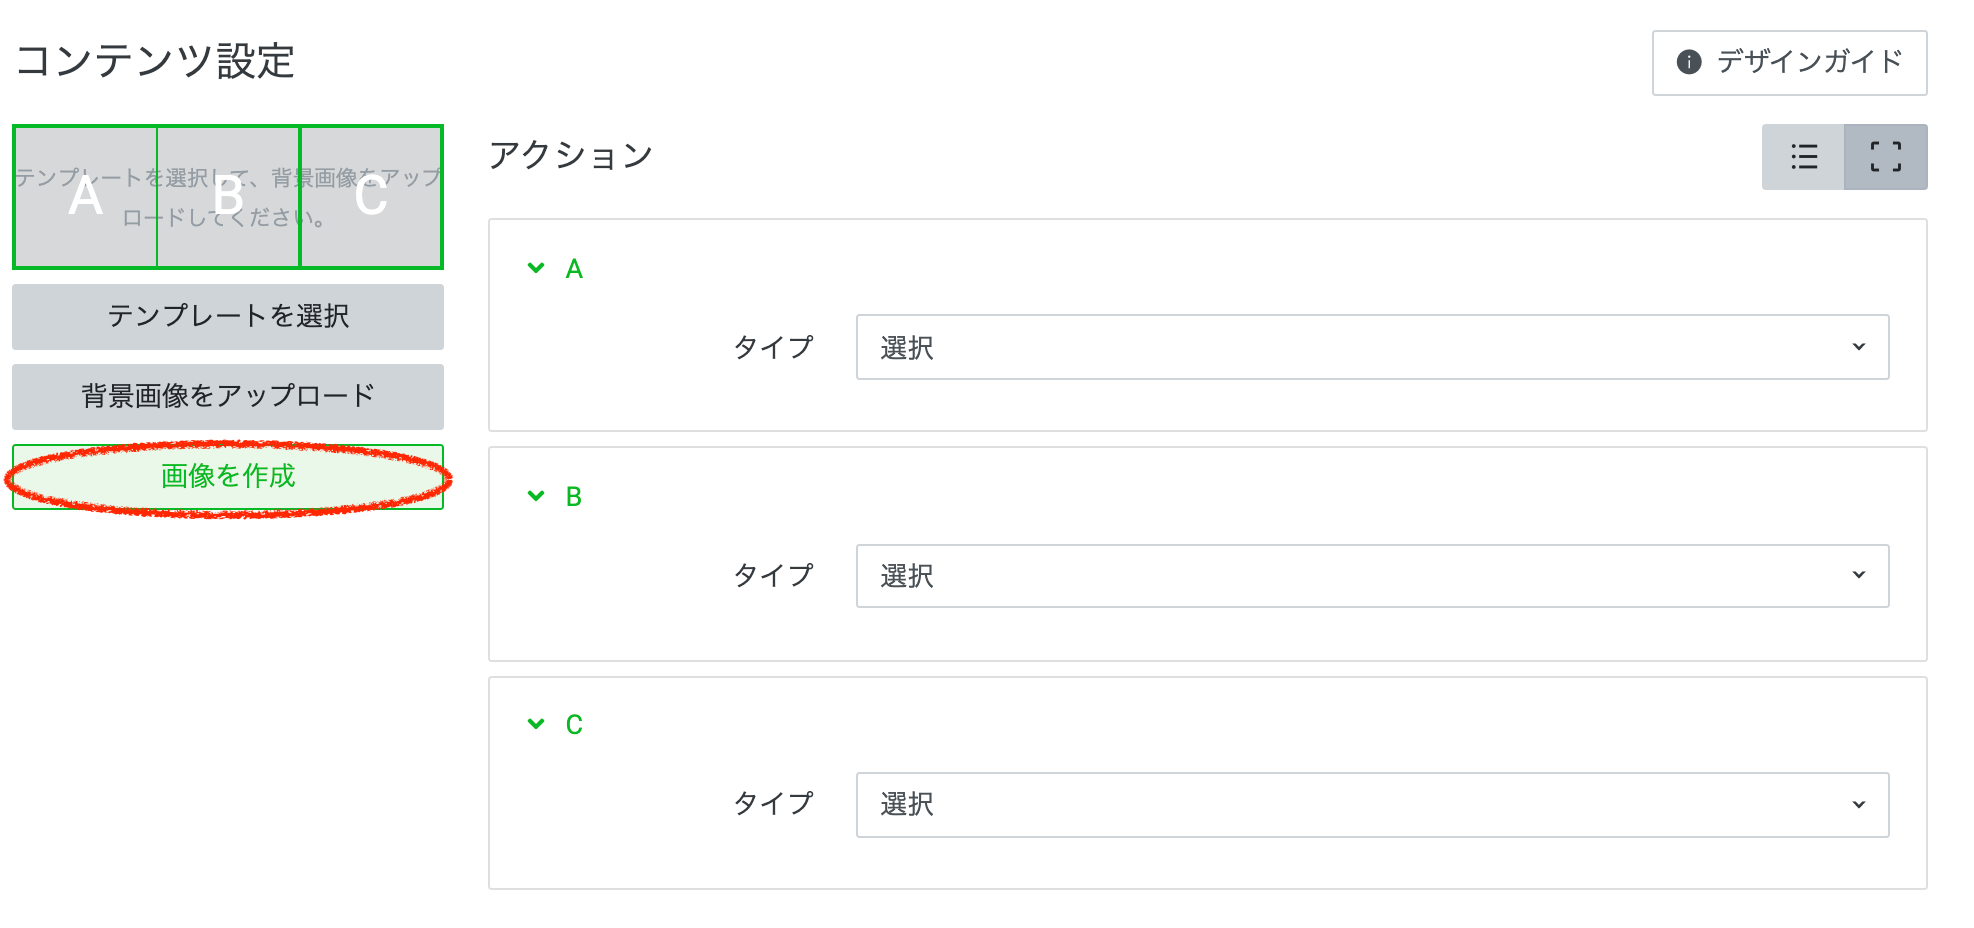Click 背景画像をアップロード button
Viewport: 1974px width, 928px height.
228,396
